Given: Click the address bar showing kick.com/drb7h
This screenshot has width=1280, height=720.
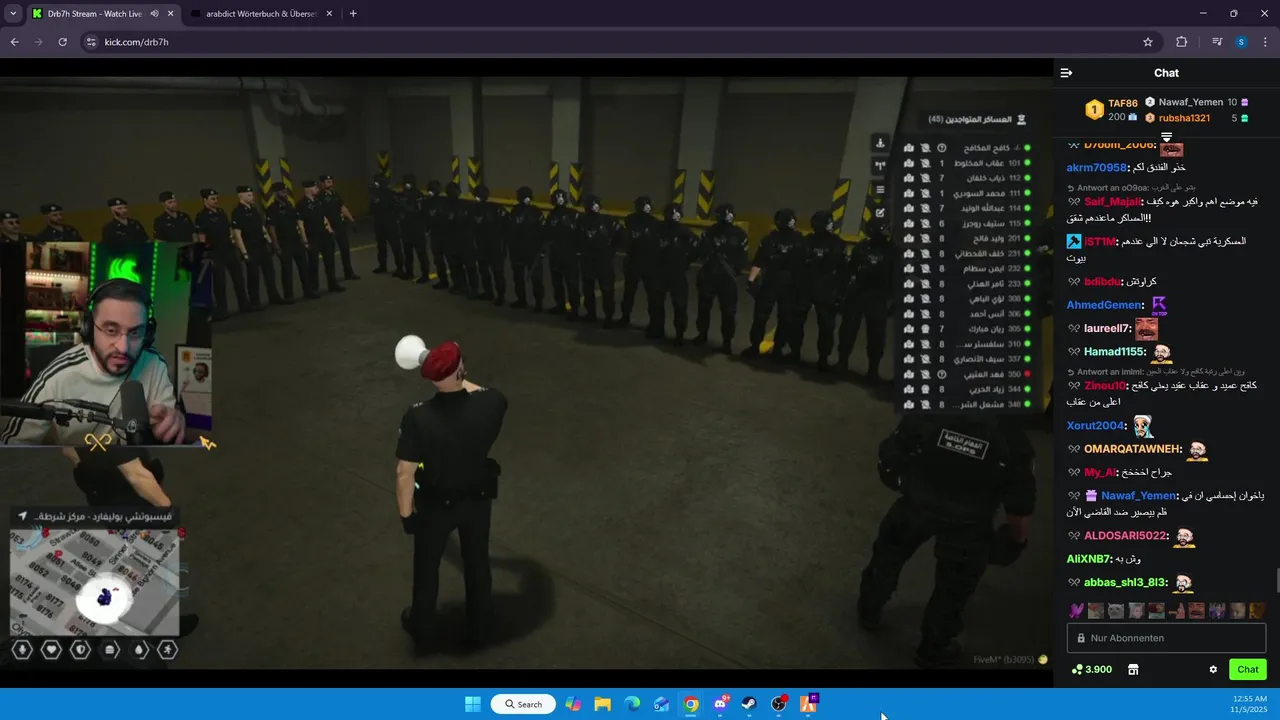Looking at the screenshot, I should point(620,42).
